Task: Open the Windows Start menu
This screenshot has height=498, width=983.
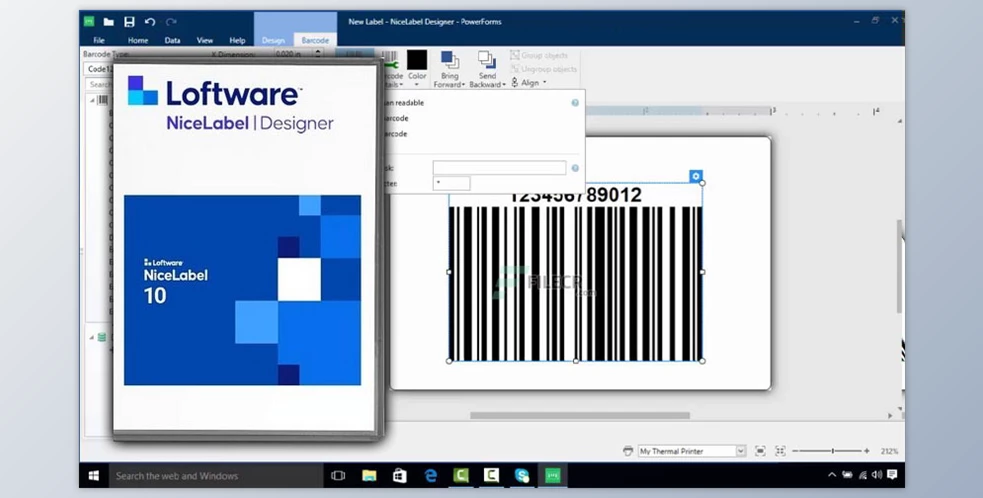Action: coord(93,475)
